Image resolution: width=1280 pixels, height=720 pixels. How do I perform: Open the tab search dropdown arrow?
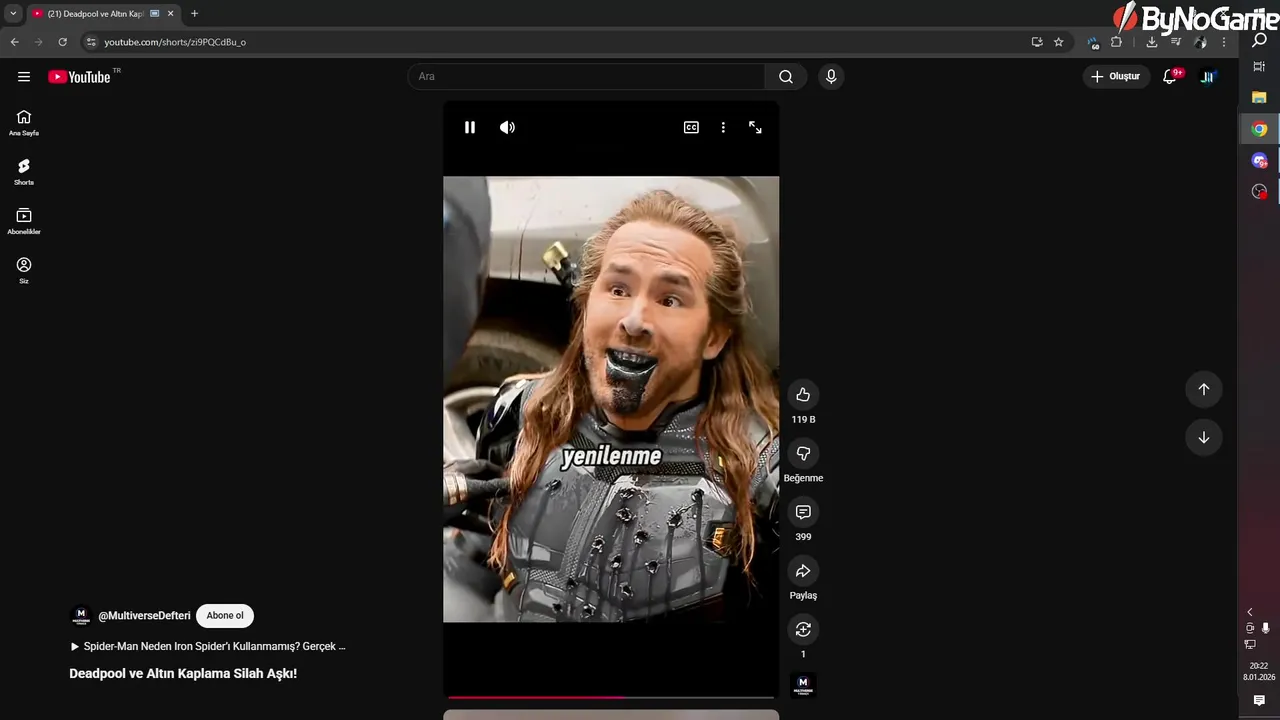click(13, 13)
